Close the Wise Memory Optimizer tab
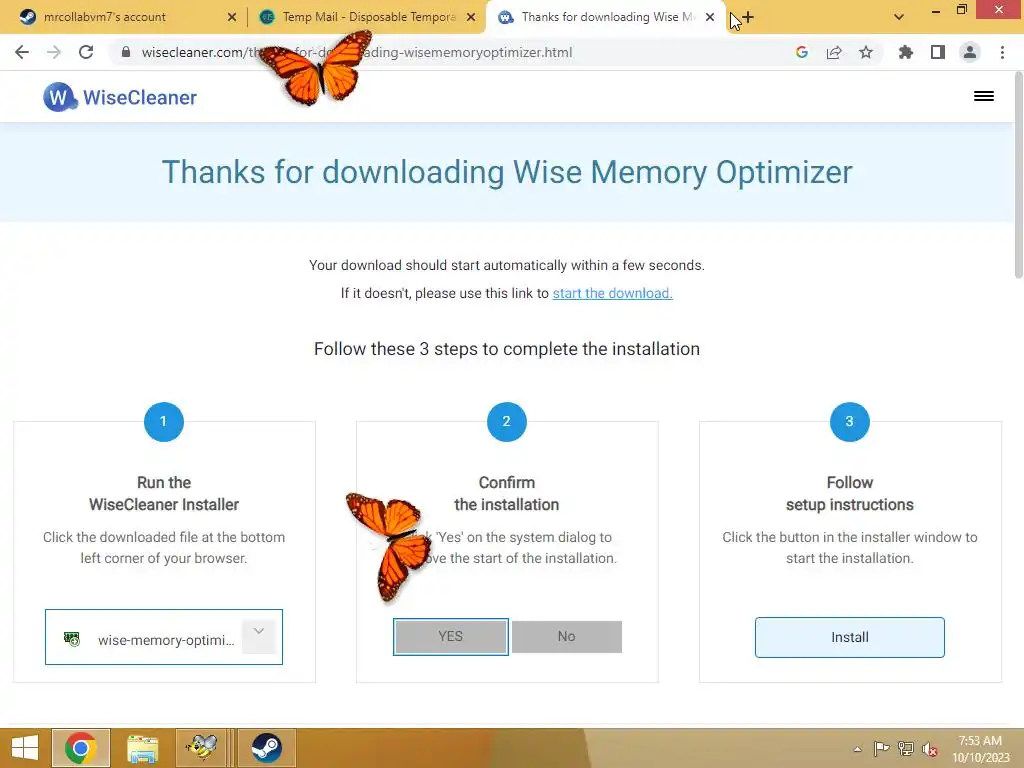The width and height of the screenshot is (1024, 768). 710,18
